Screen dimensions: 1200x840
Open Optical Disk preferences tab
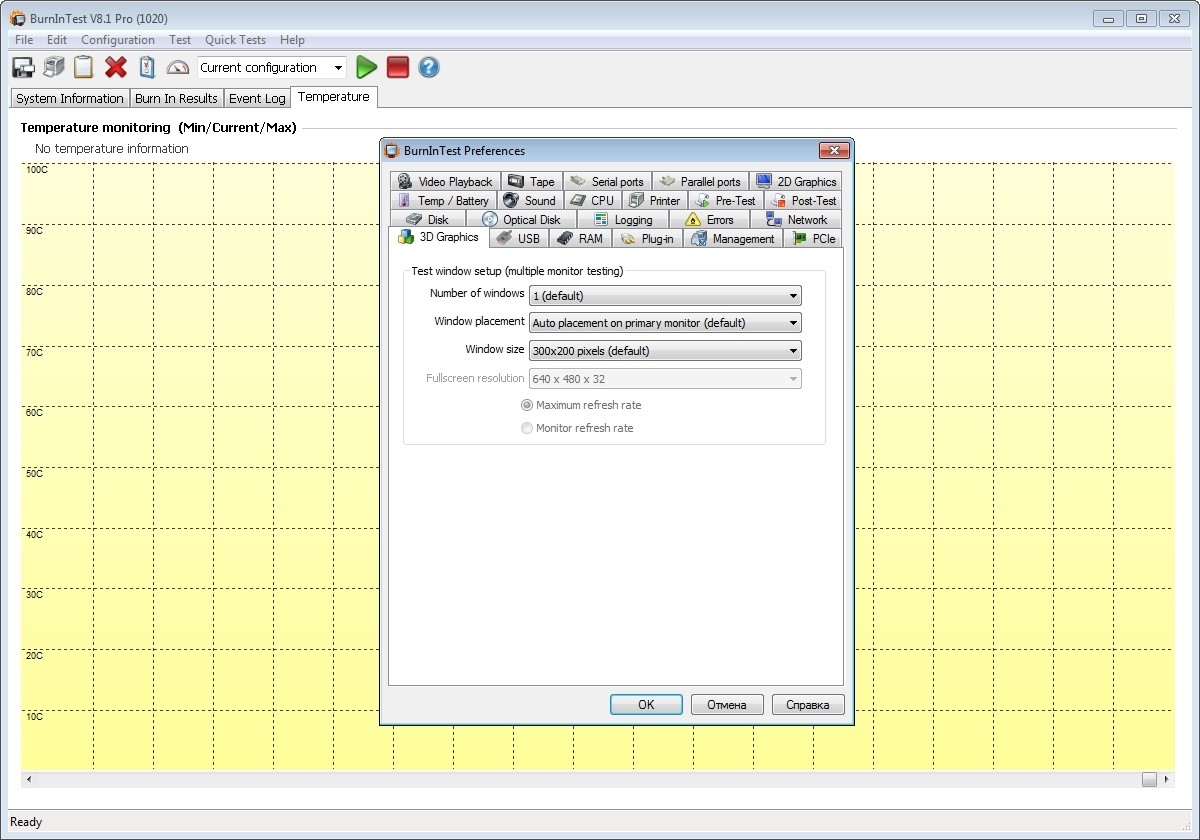pos(521,219)
